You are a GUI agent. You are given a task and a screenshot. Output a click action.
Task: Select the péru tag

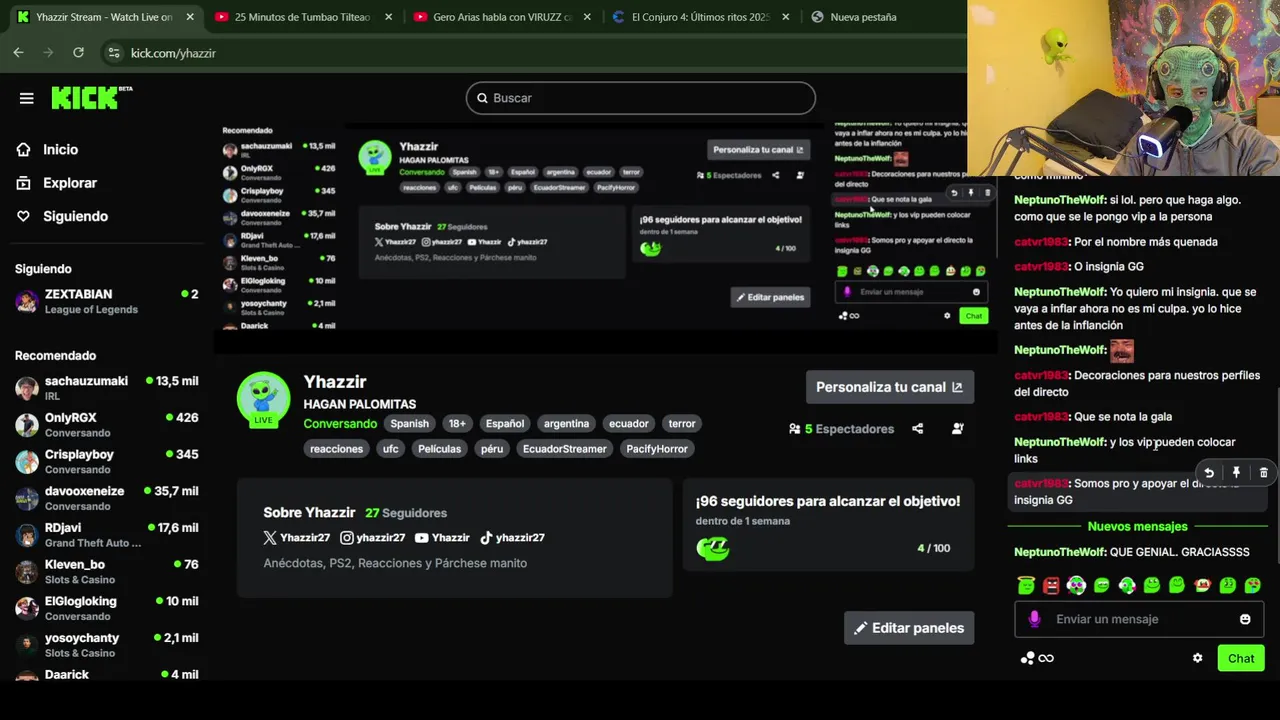pos(492,449)
